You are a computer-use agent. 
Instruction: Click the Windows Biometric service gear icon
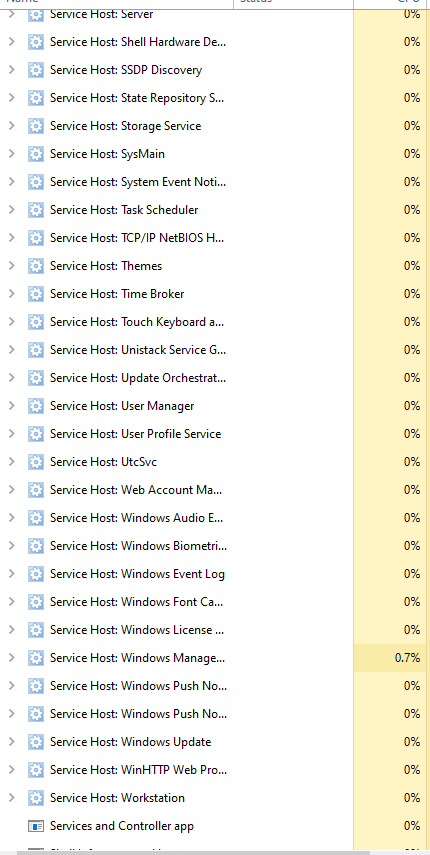tap(35, 546)
